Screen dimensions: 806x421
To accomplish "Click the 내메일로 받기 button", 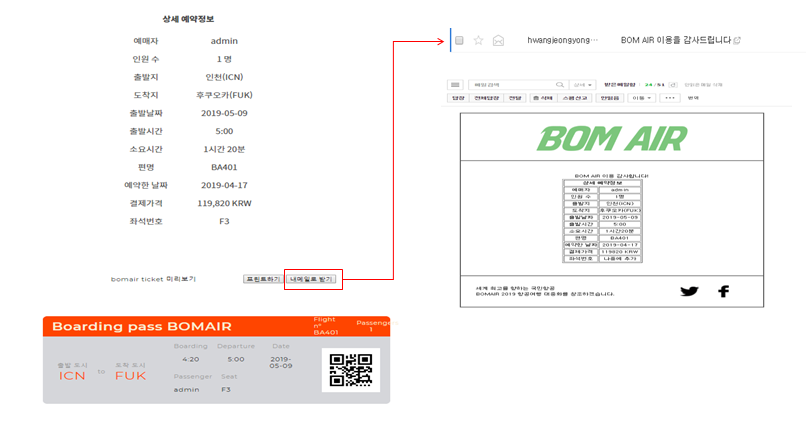I will point(311,279).
